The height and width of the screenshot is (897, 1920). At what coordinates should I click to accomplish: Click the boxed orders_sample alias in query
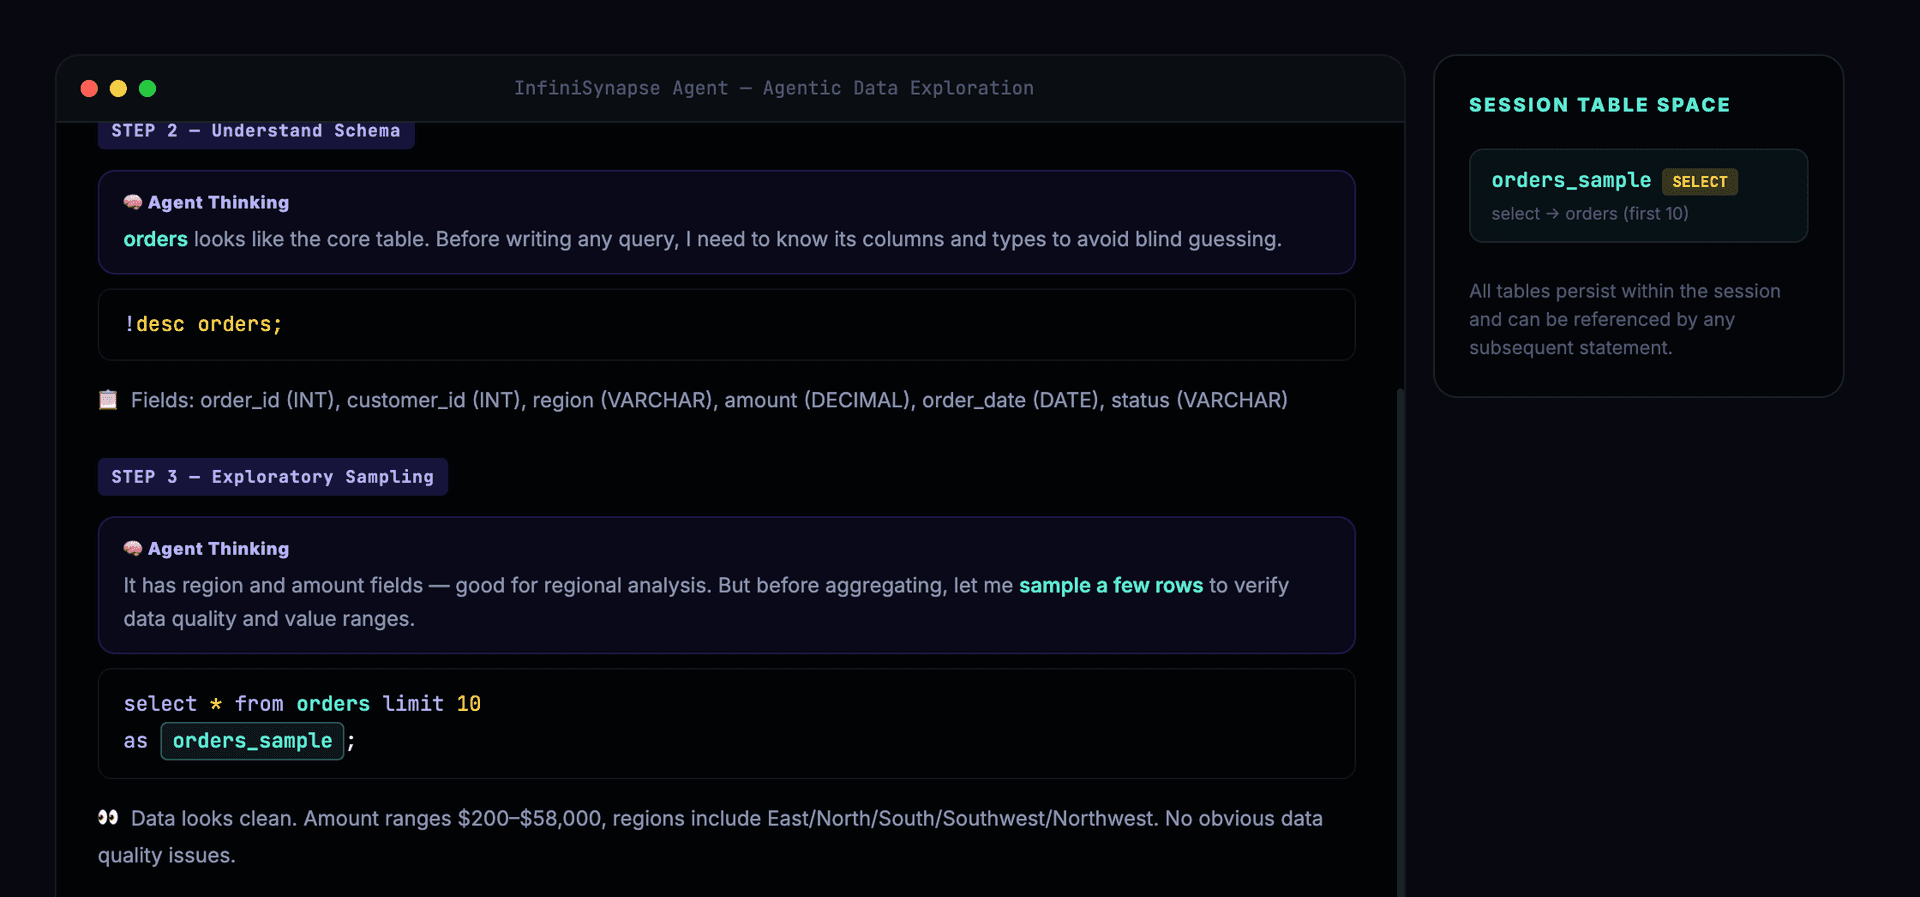coord(252,741)
